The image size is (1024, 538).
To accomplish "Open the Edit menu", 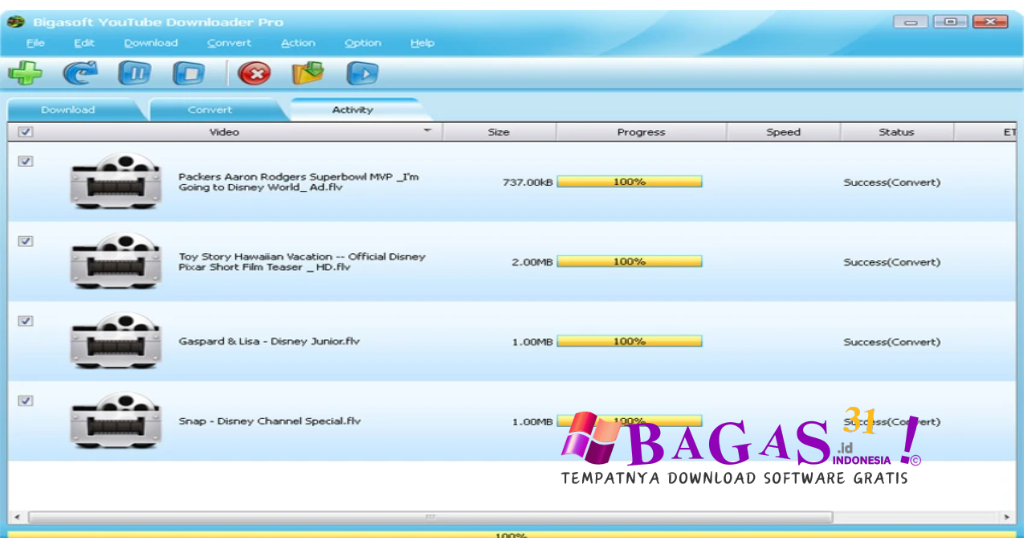I will pyautogui.click(x=84, y=43).
